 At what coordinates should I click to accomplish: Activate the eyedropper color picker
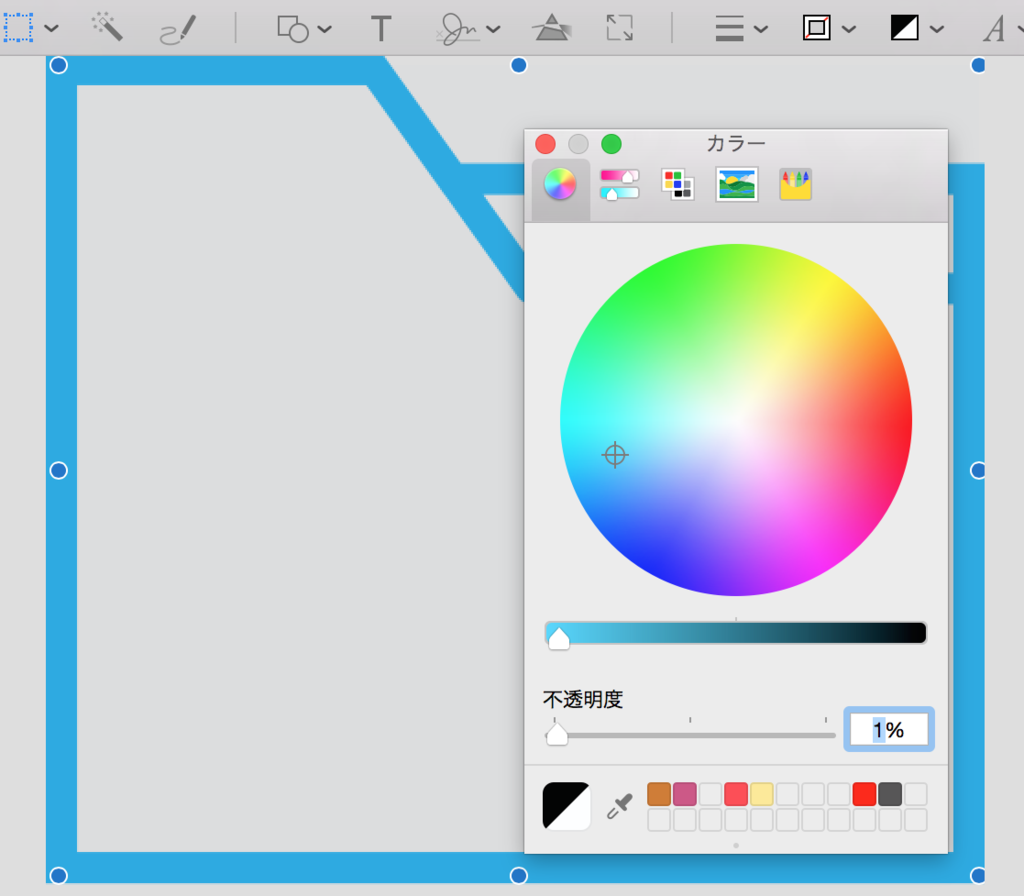pos(619,806)
